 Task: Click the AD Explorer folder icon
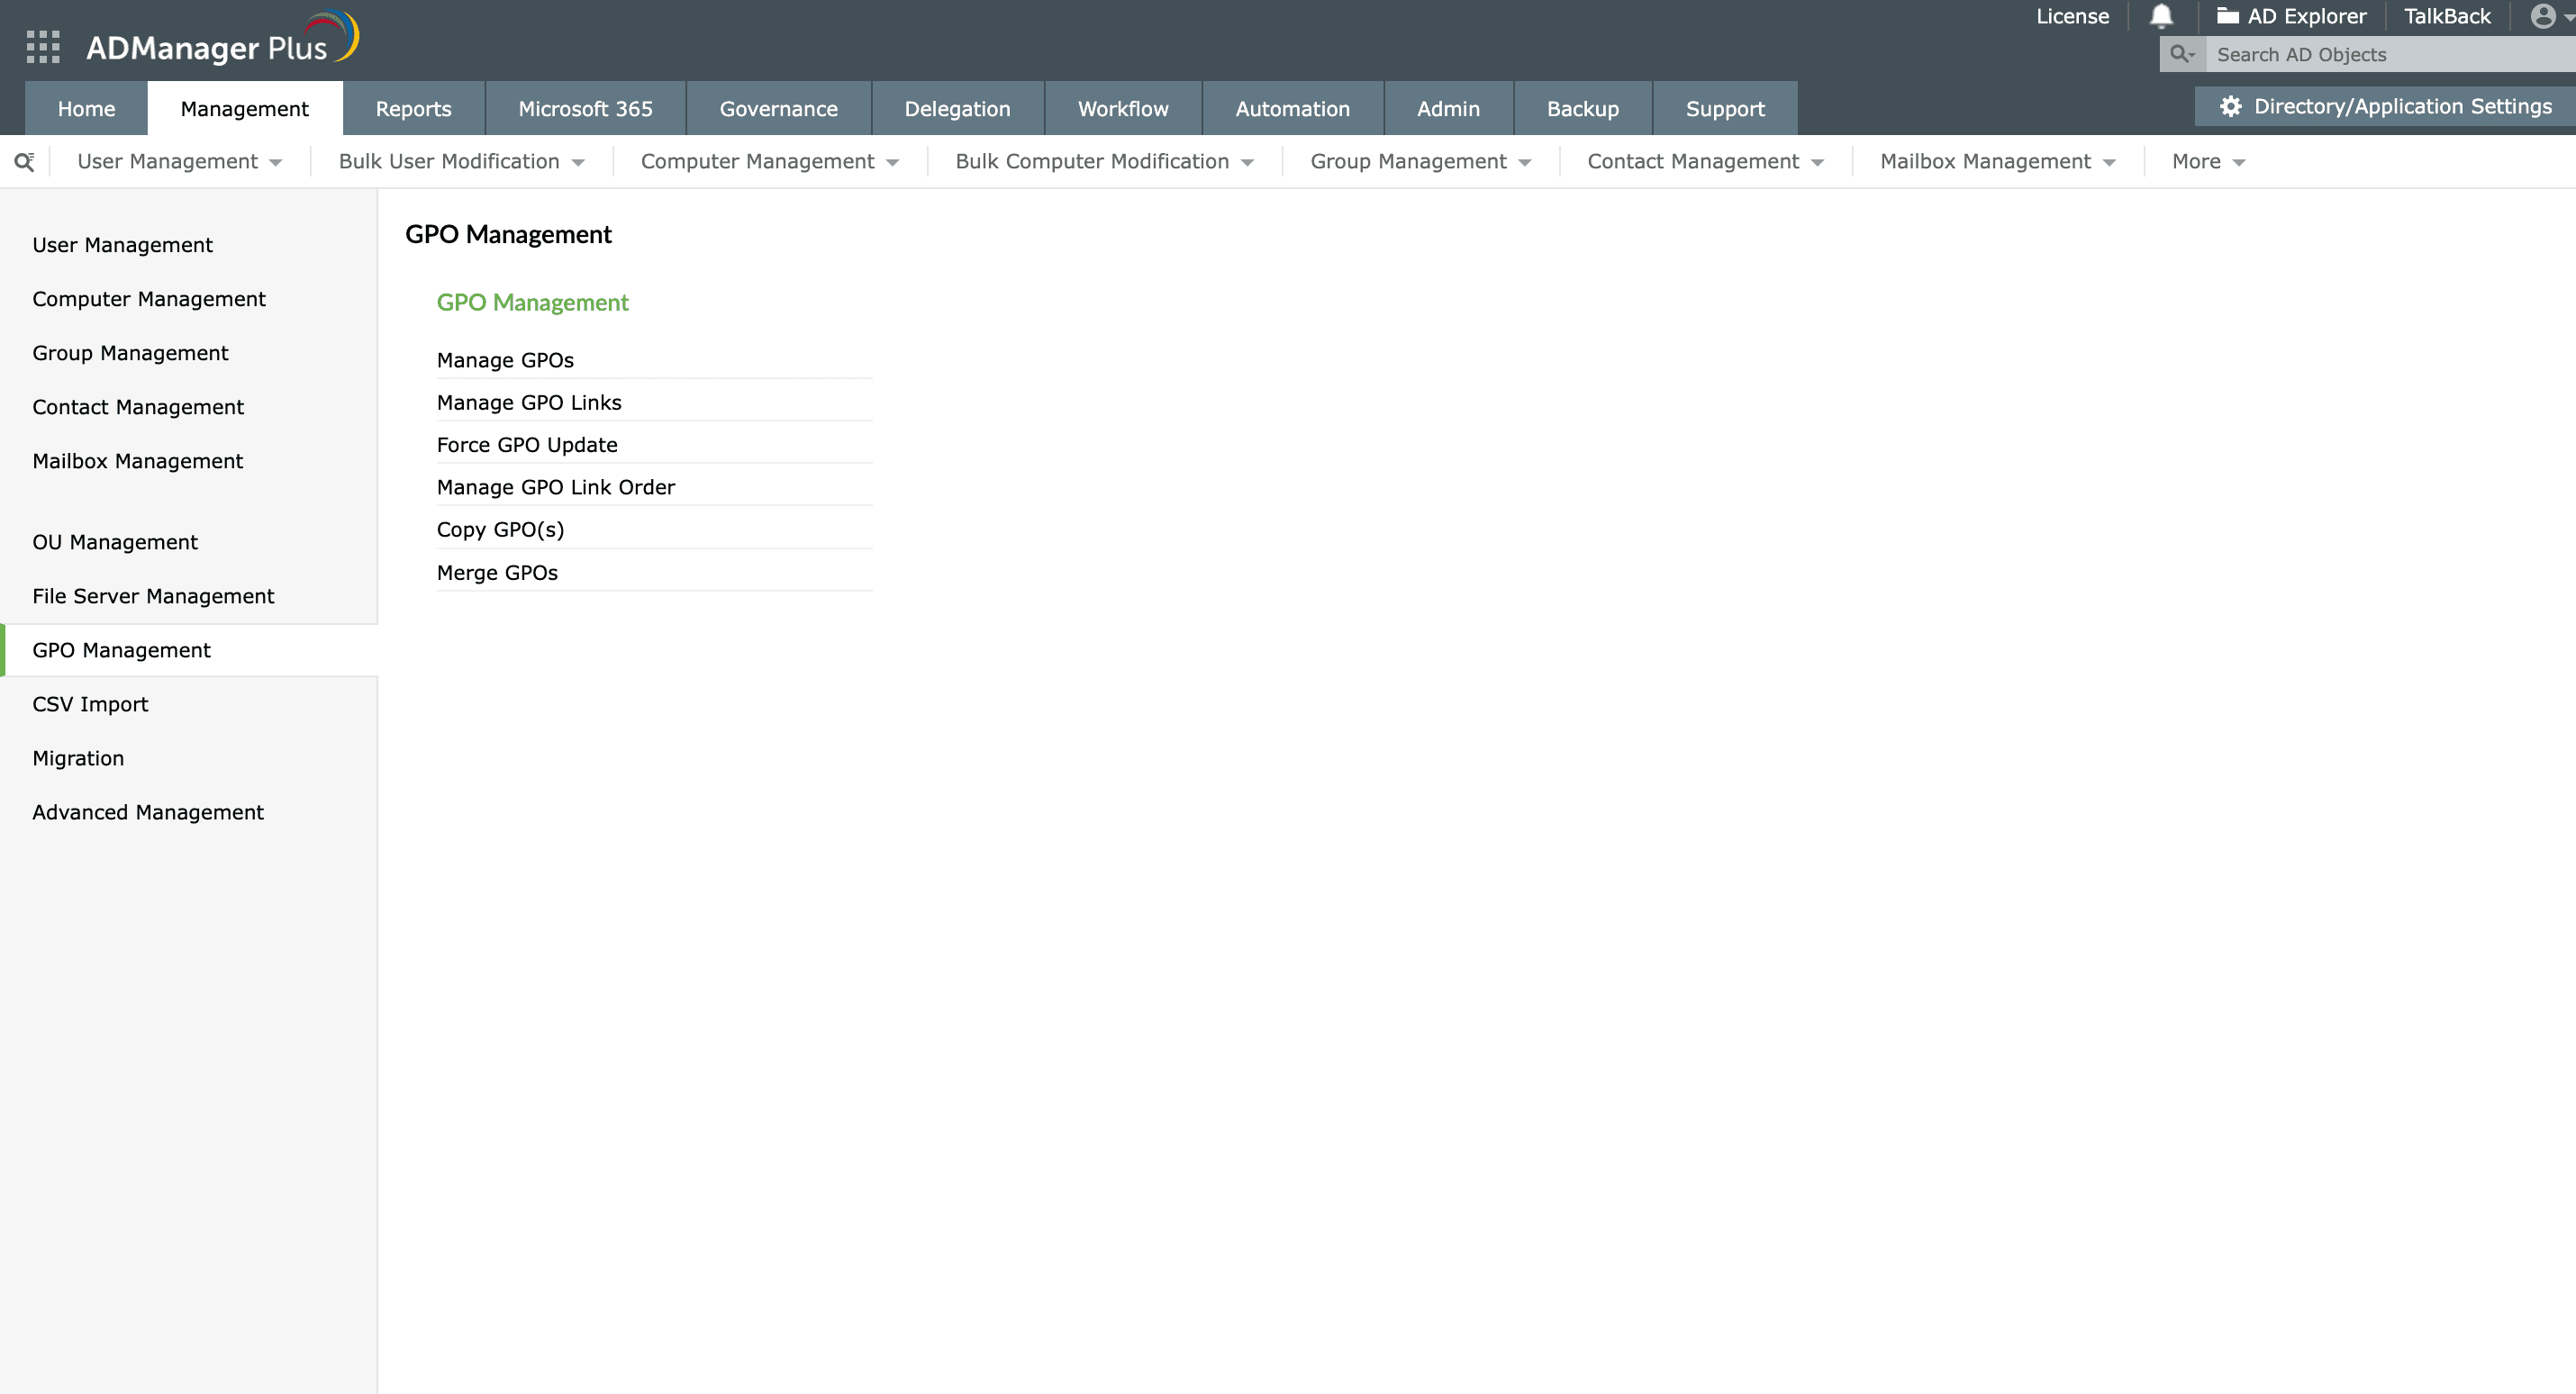2227,16
